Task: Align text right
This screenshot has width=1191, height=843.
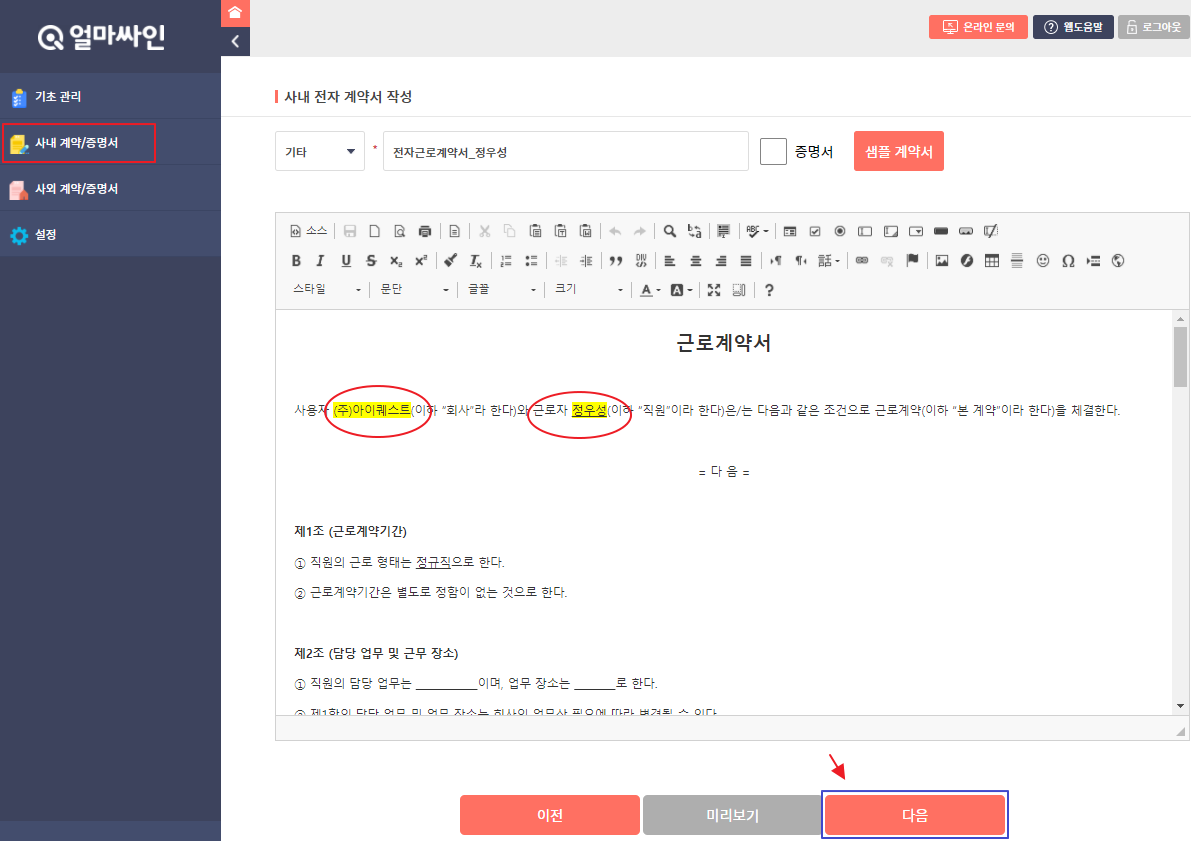Action: click(721, 260)
